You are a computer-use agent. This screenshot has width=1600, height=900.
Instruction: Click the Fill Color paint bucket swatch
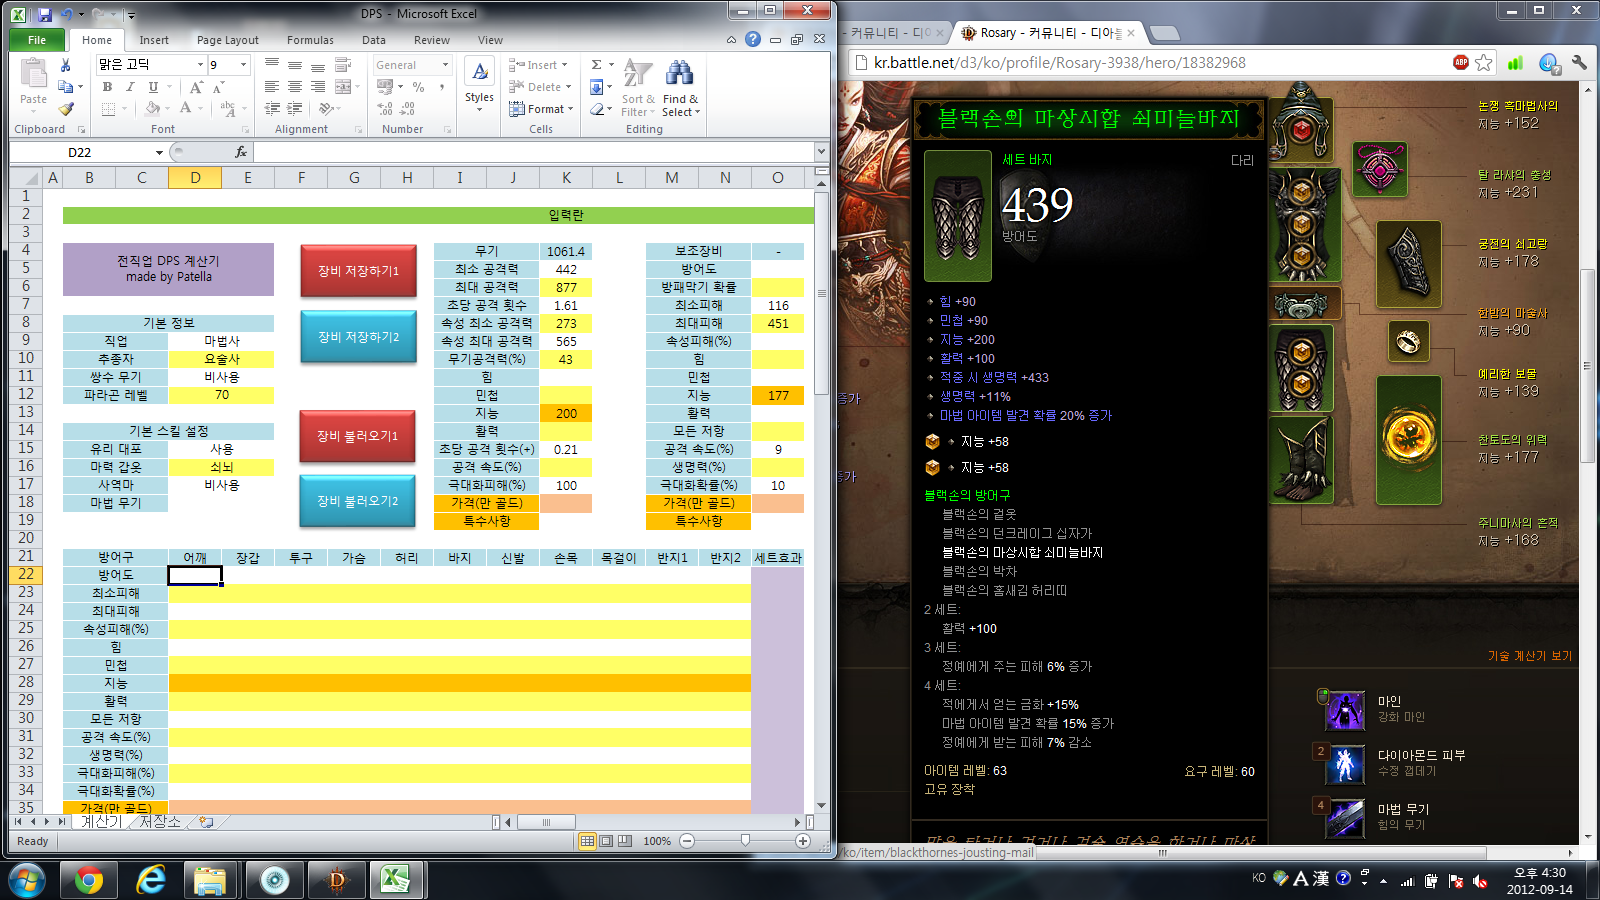151,109
